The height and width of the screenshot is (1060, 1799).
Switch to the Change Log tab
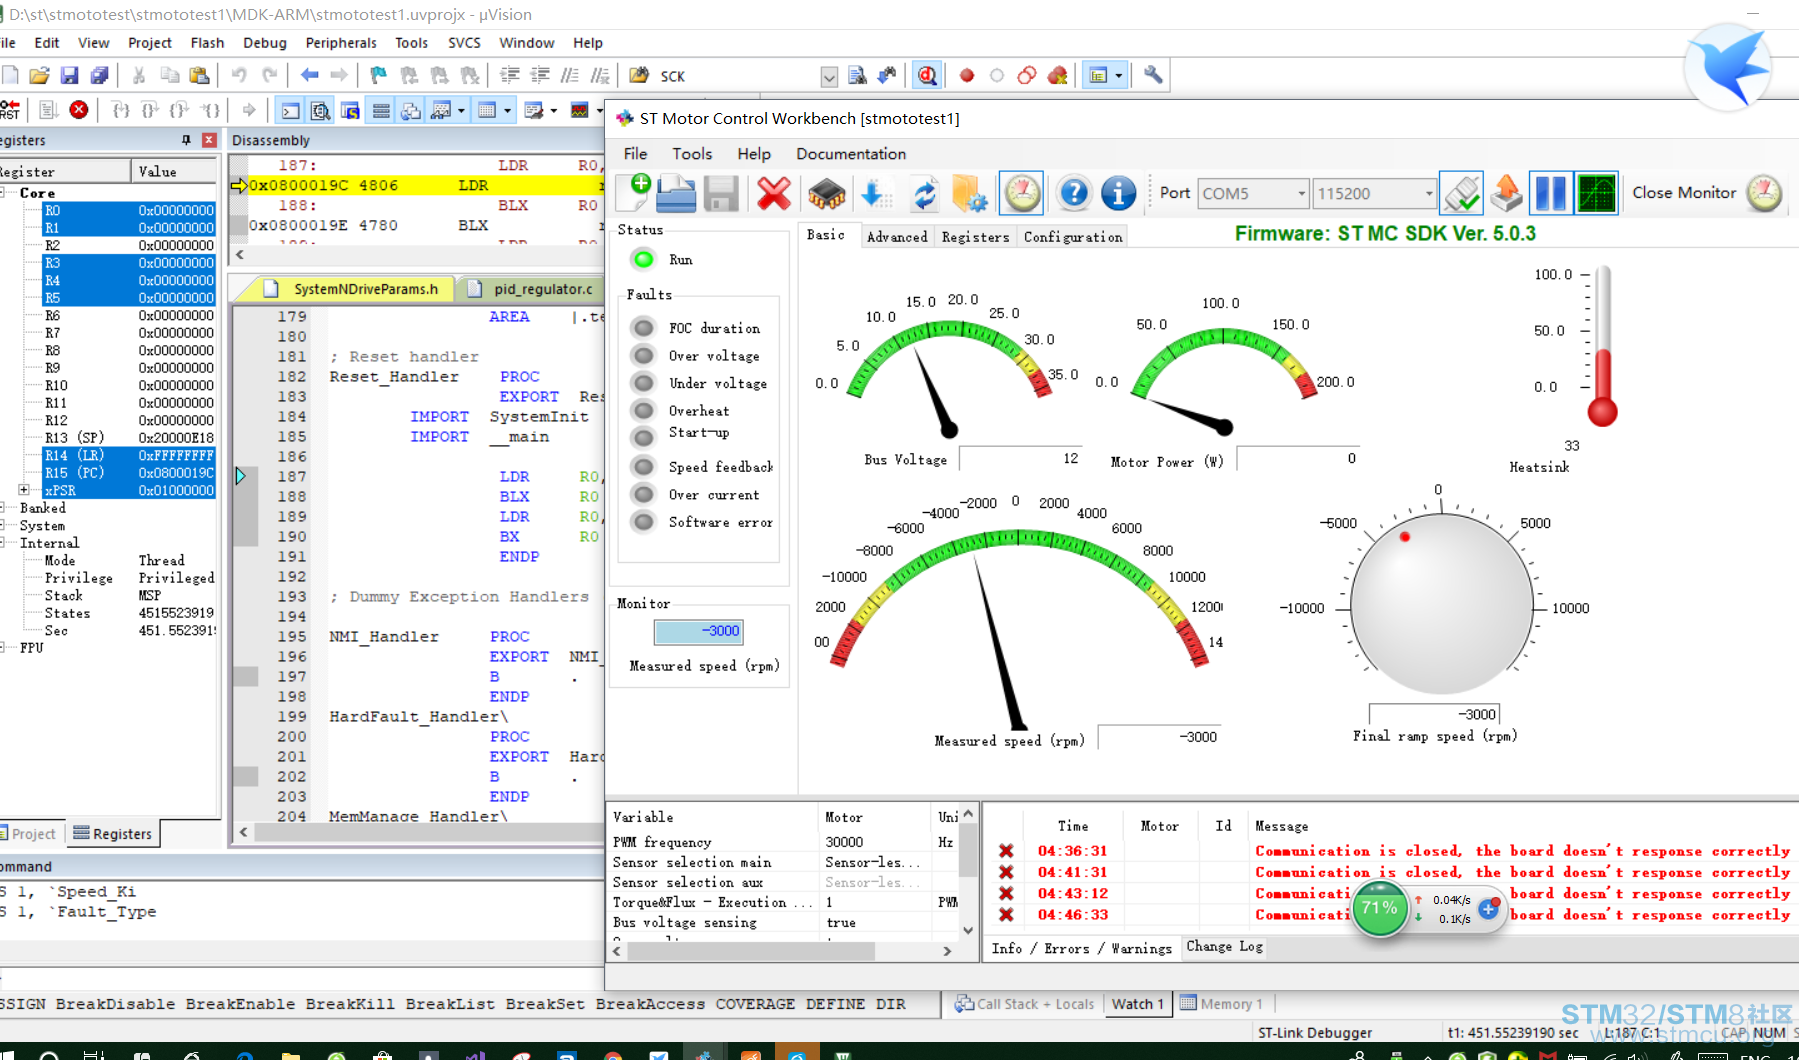pyautogui.click(x=1224, y=946)
